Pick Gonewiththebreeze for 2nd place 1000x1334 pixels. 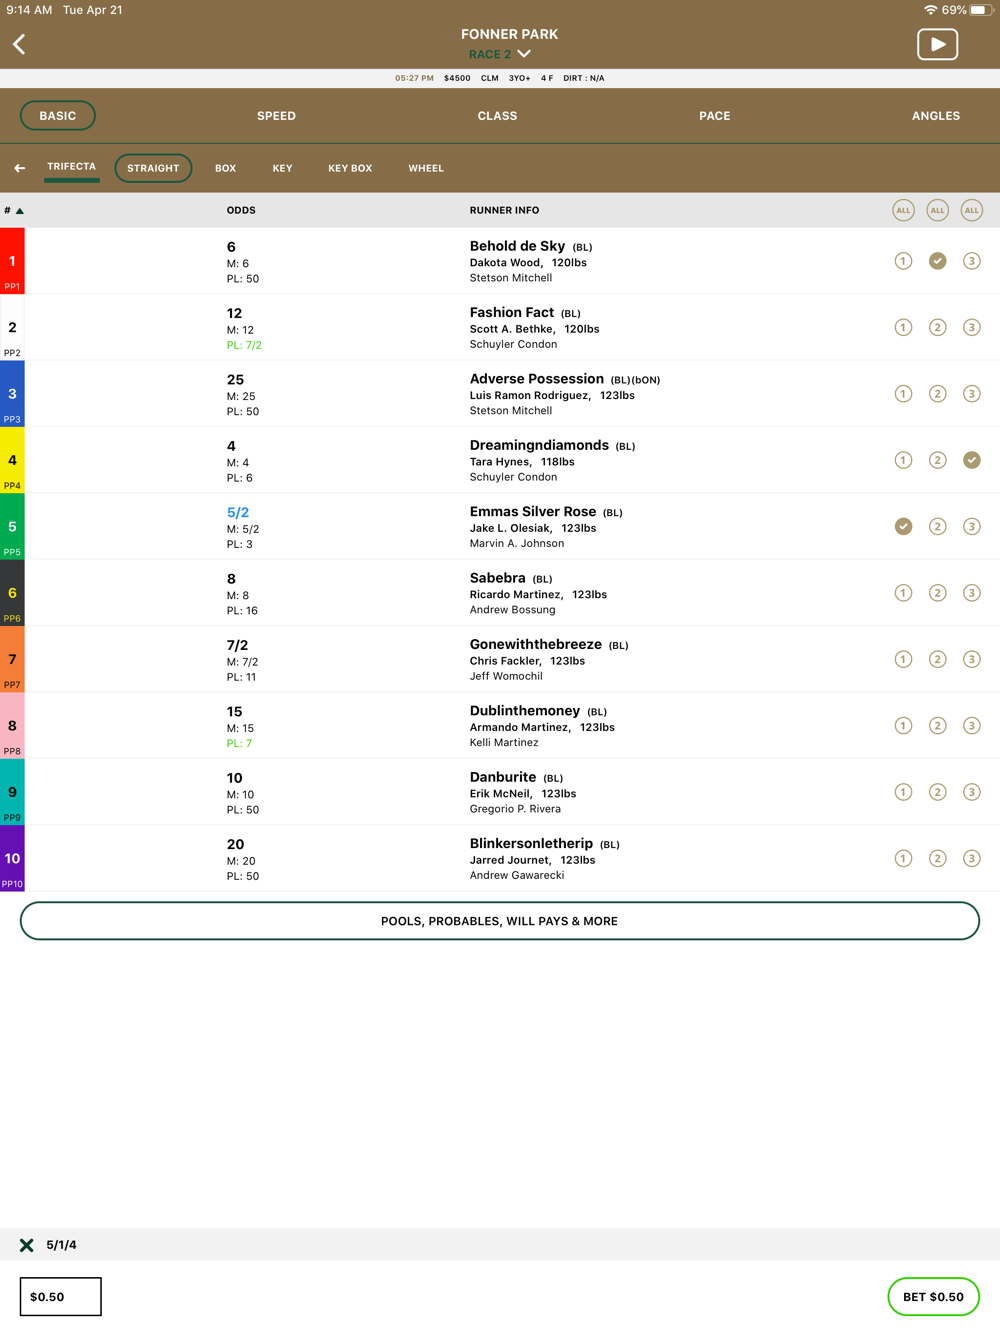pos(937,659)
